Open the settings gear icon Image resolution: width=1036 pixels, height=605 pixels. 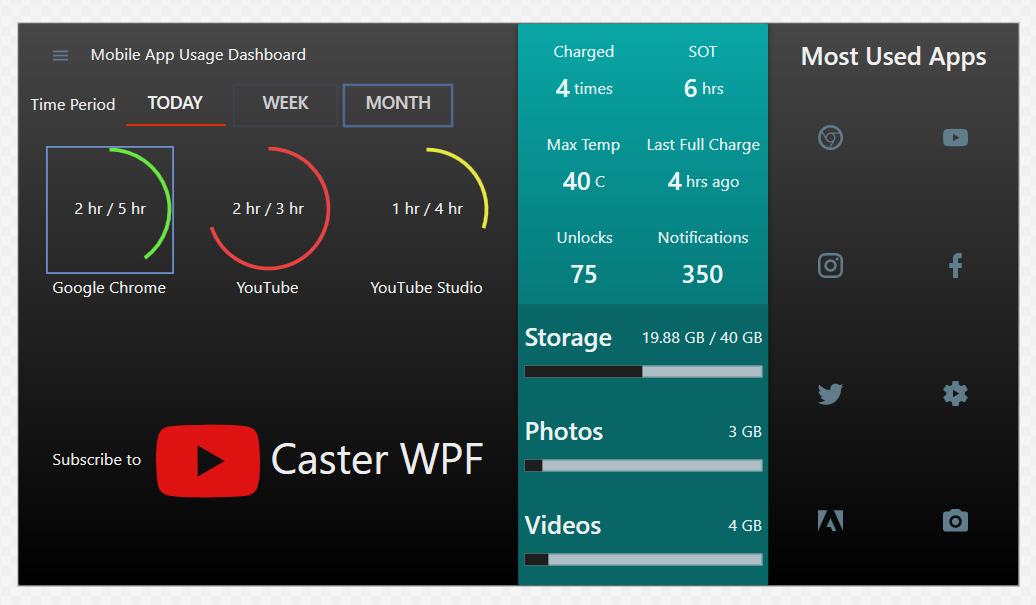pos(955,394)
